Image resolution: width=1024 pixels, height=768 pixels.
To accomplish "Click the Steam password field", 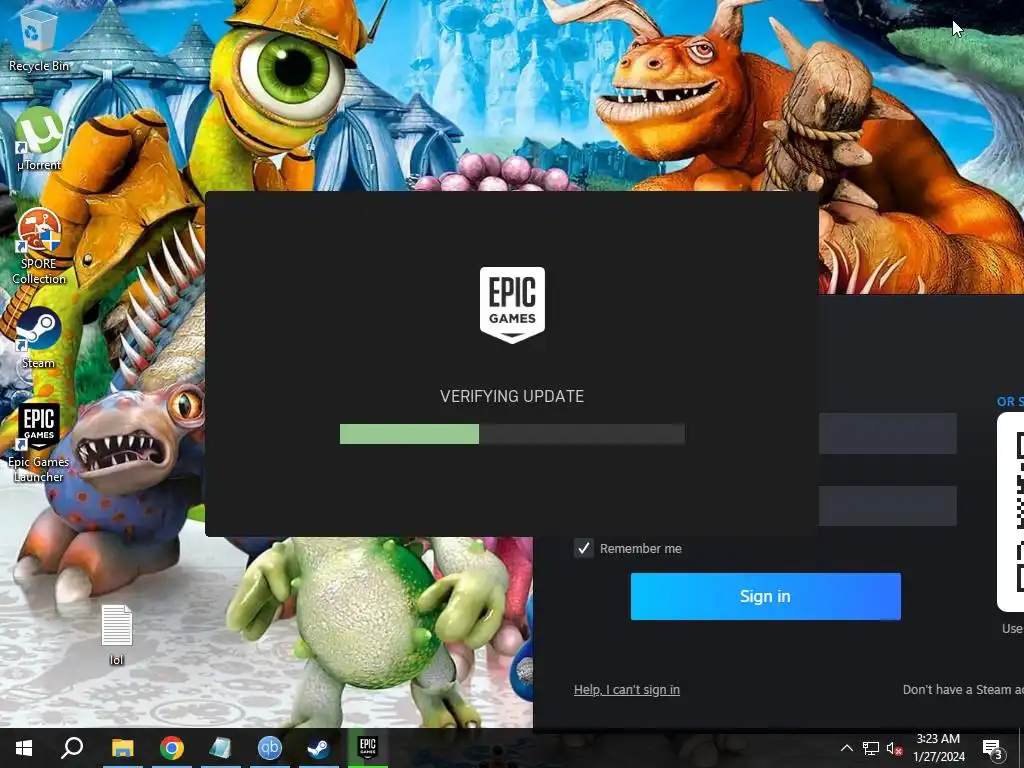I will pyautogui.click(x=888, y=505).
